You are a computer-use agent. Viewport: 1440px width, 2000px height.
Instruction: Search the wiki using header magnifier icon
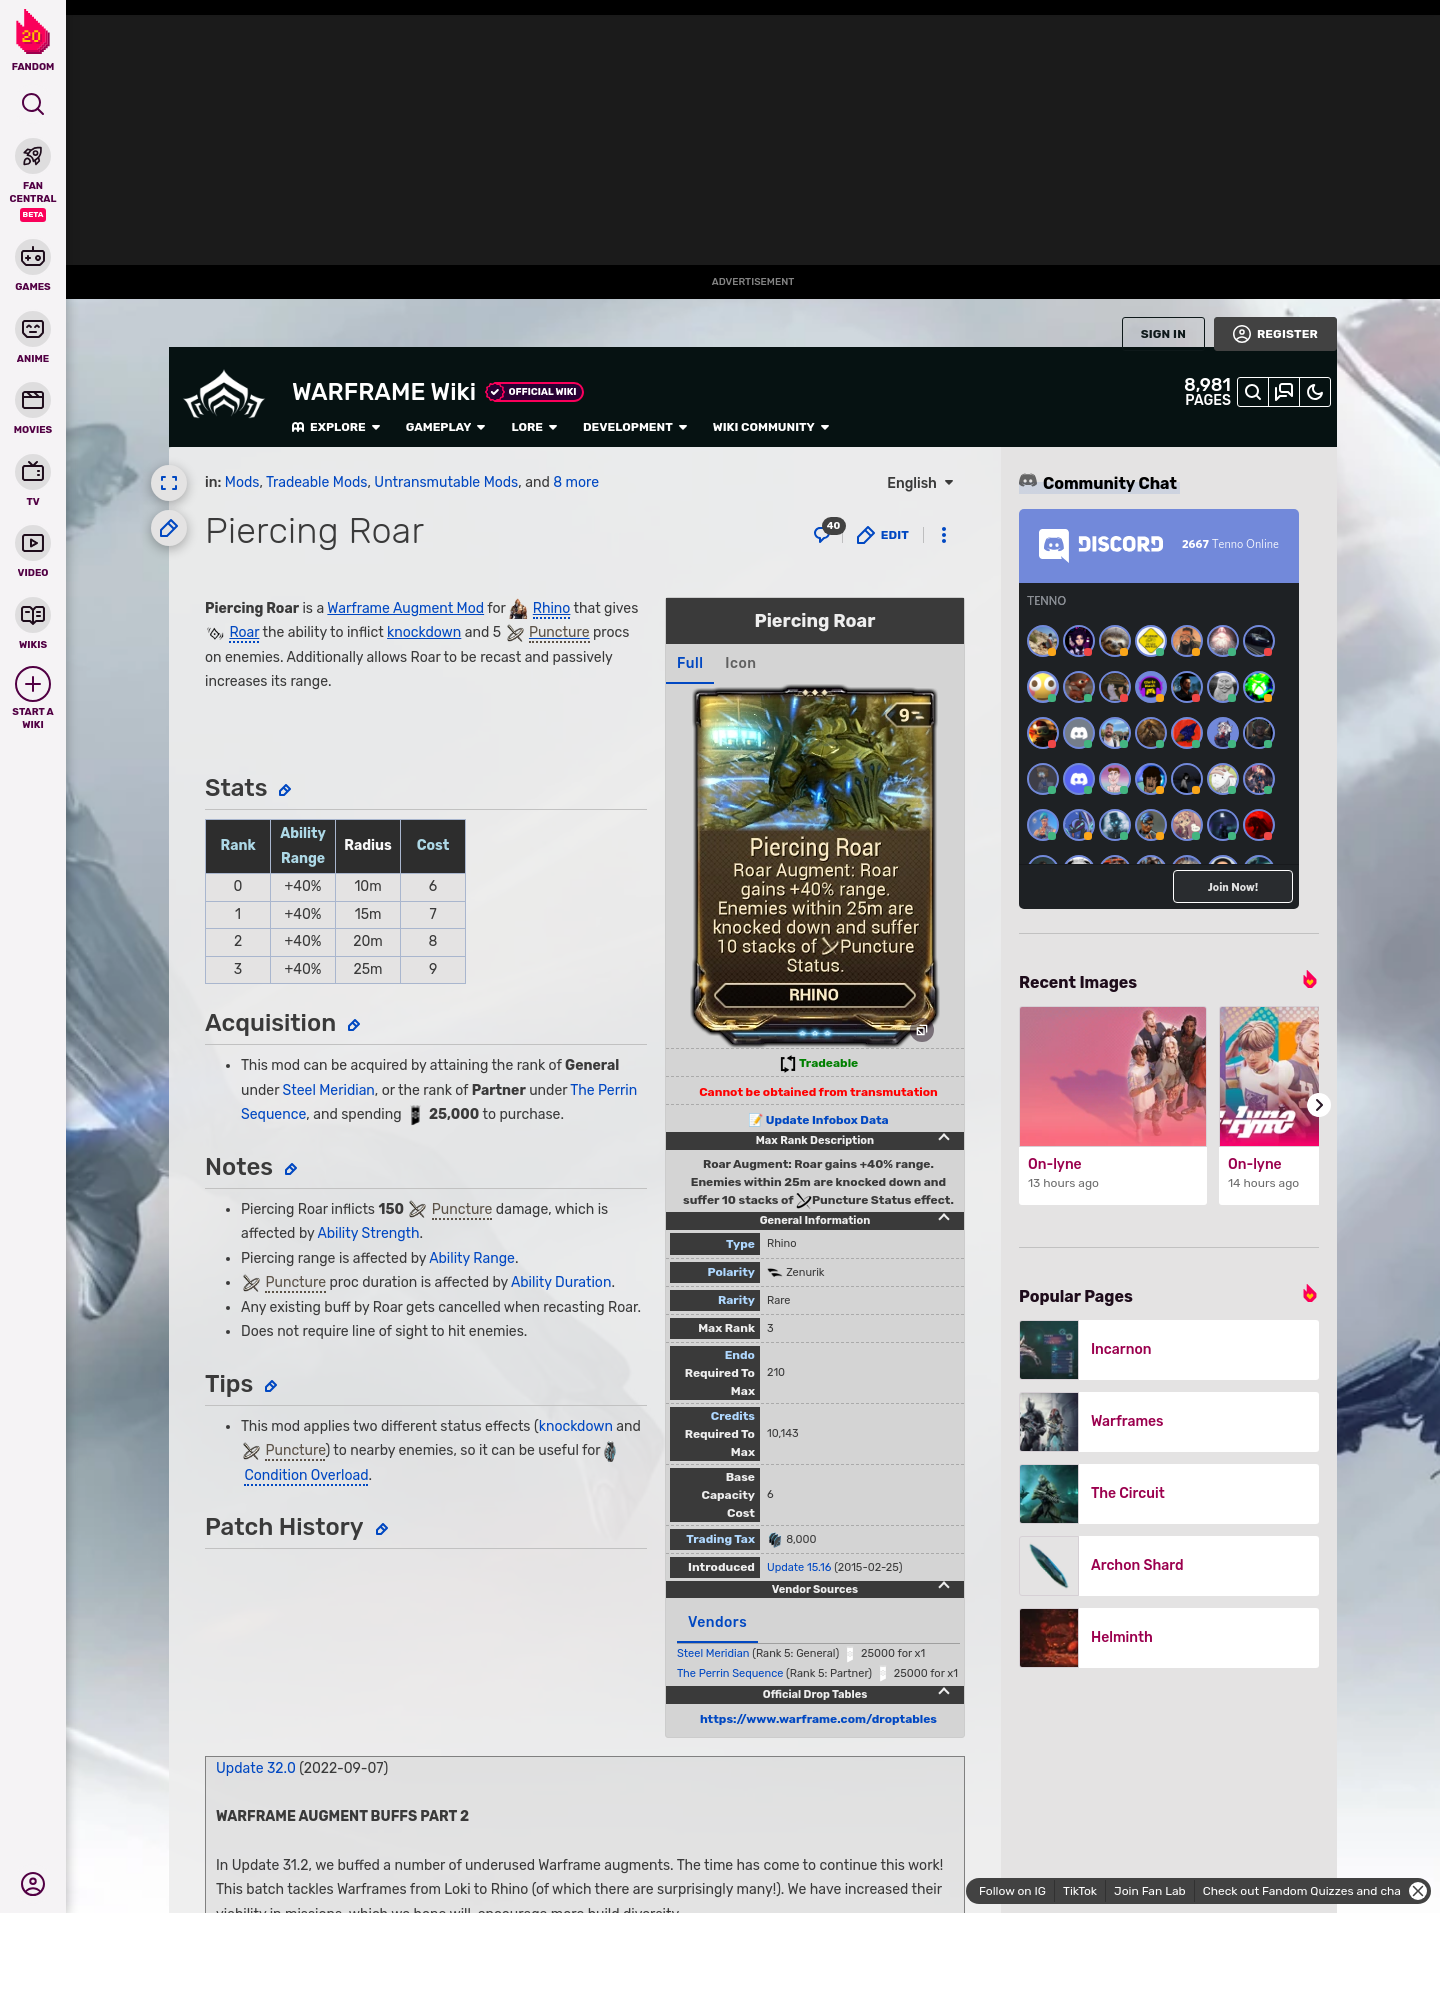pyautogui.click(x=1253, y=392)
